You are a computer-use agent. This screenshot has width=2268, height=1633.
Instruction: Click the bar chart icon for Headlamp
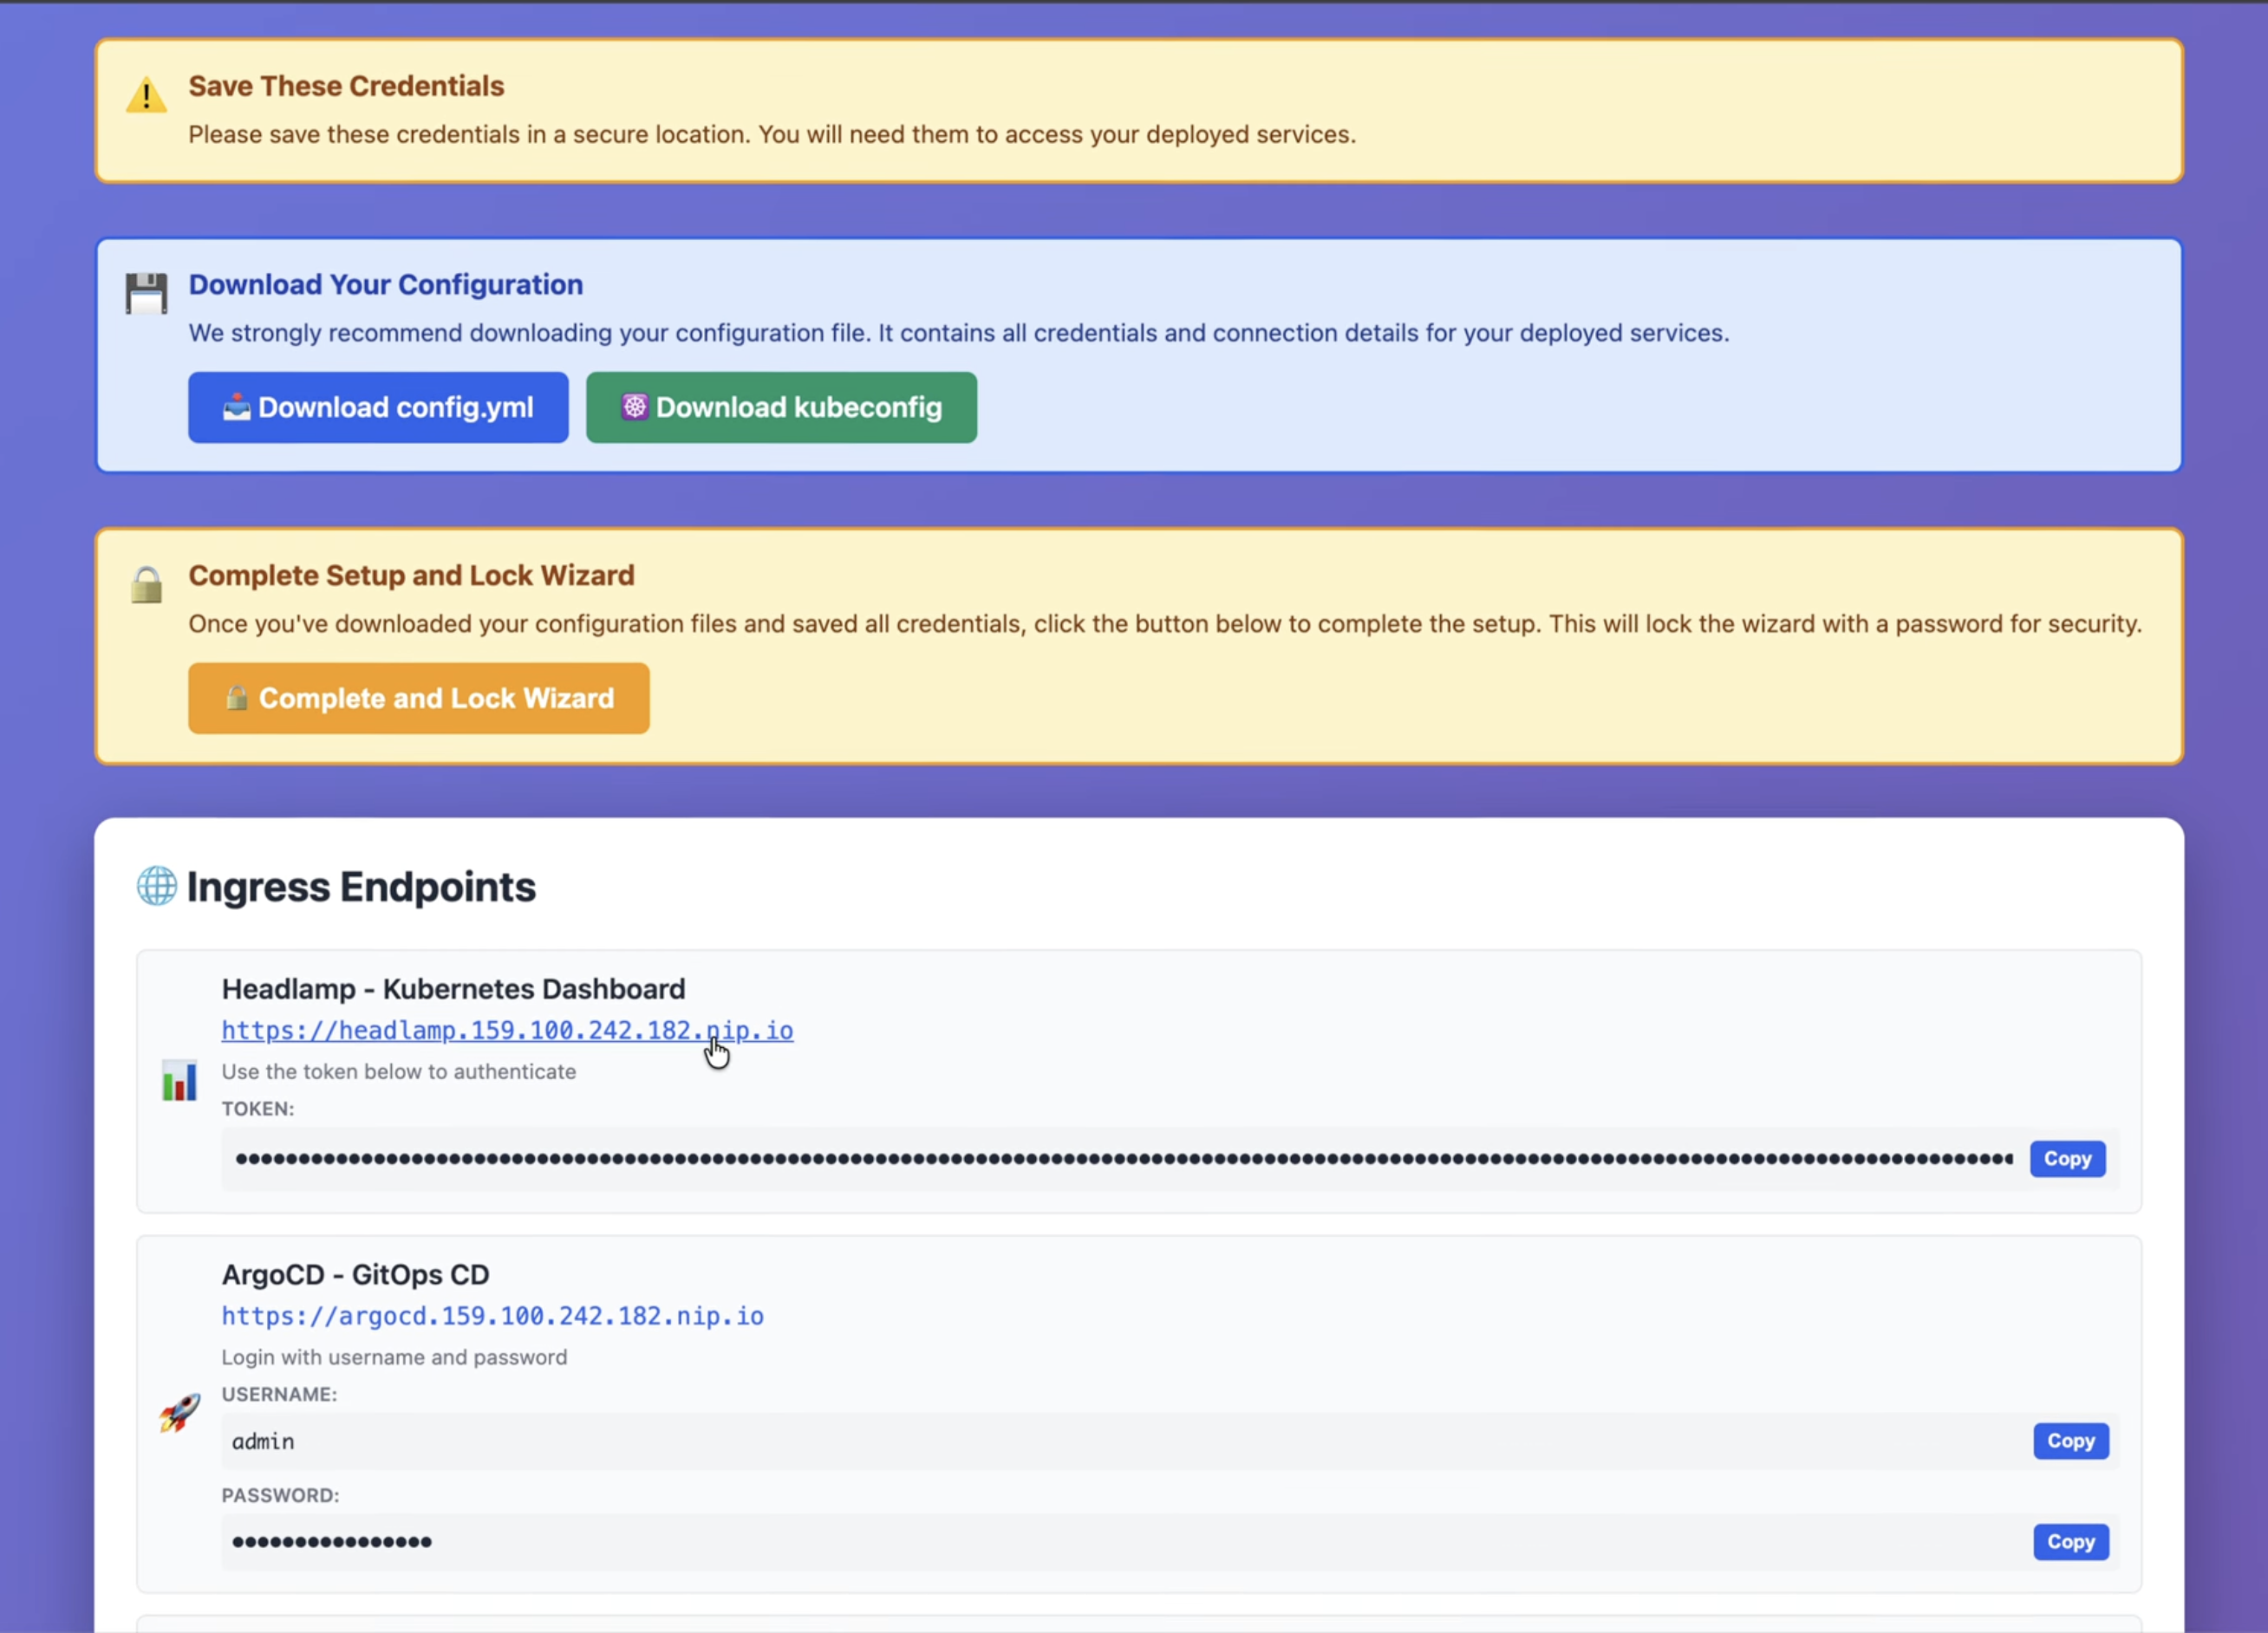[180, 1081]
